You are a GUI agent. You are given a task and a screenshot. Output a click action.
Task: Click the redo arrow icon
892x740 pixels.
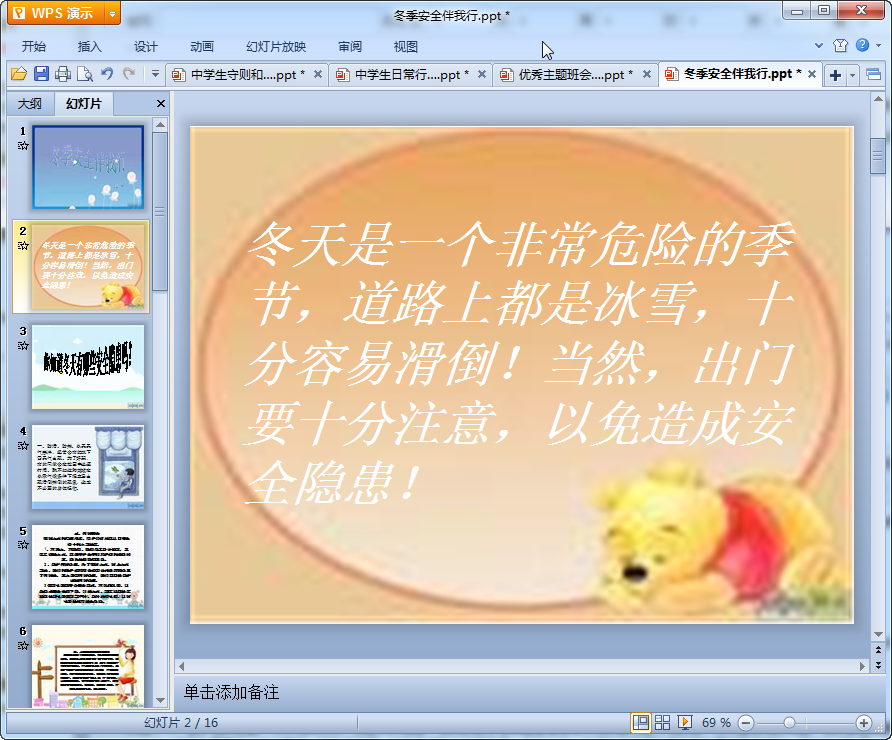pos(129,74)
